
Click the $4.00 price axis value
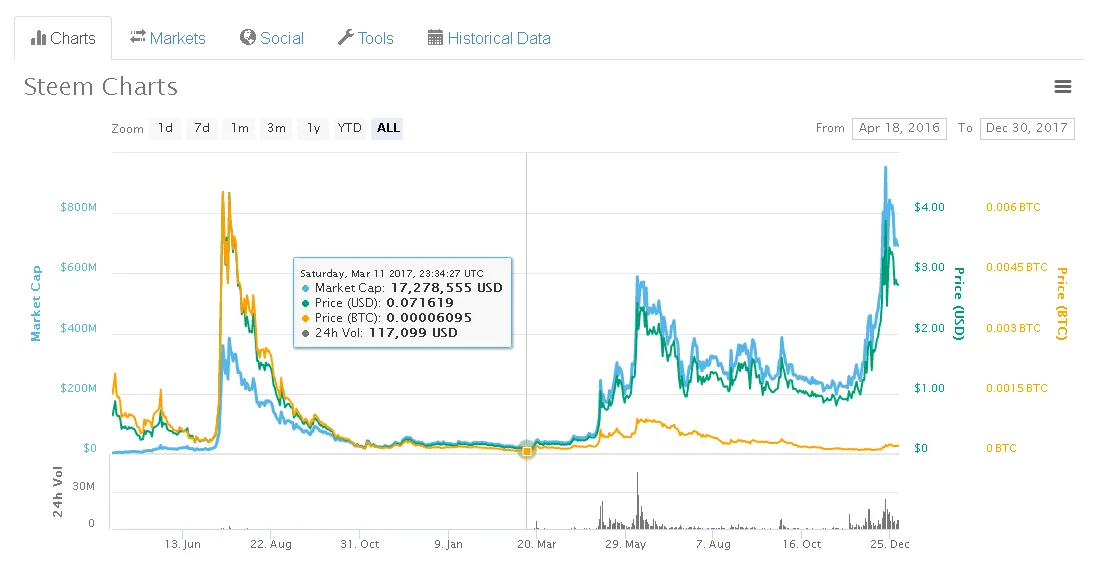929,207
